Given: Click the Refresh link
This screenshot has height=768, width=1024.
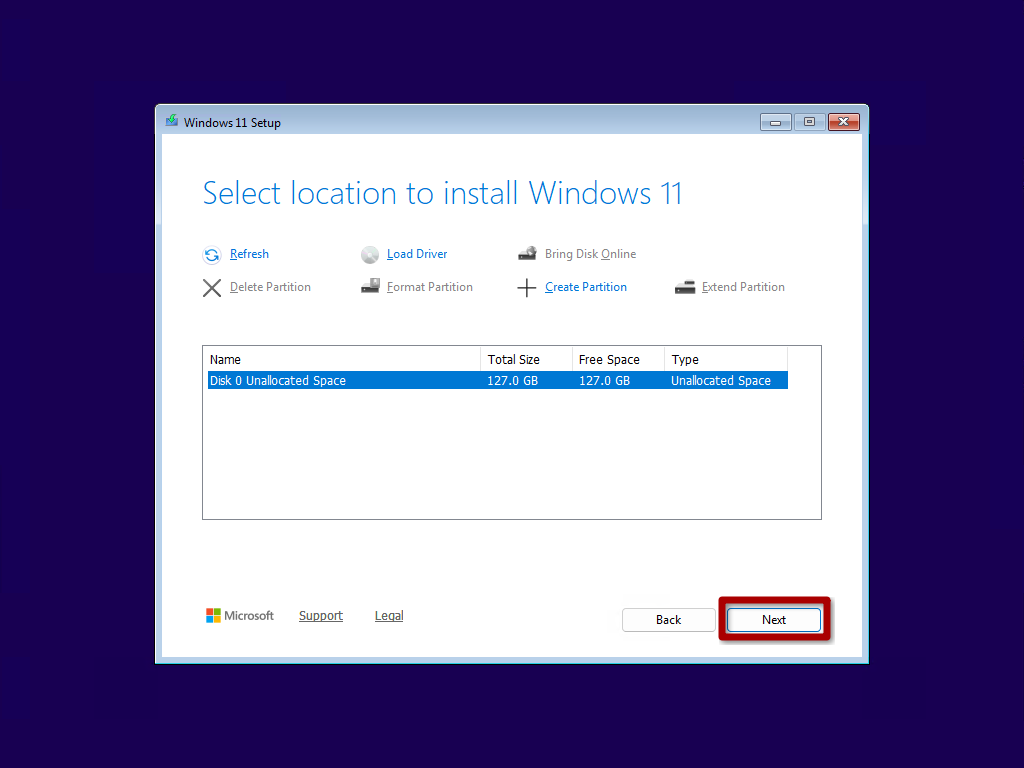Looking at the screenshot, I should (249, 254).
